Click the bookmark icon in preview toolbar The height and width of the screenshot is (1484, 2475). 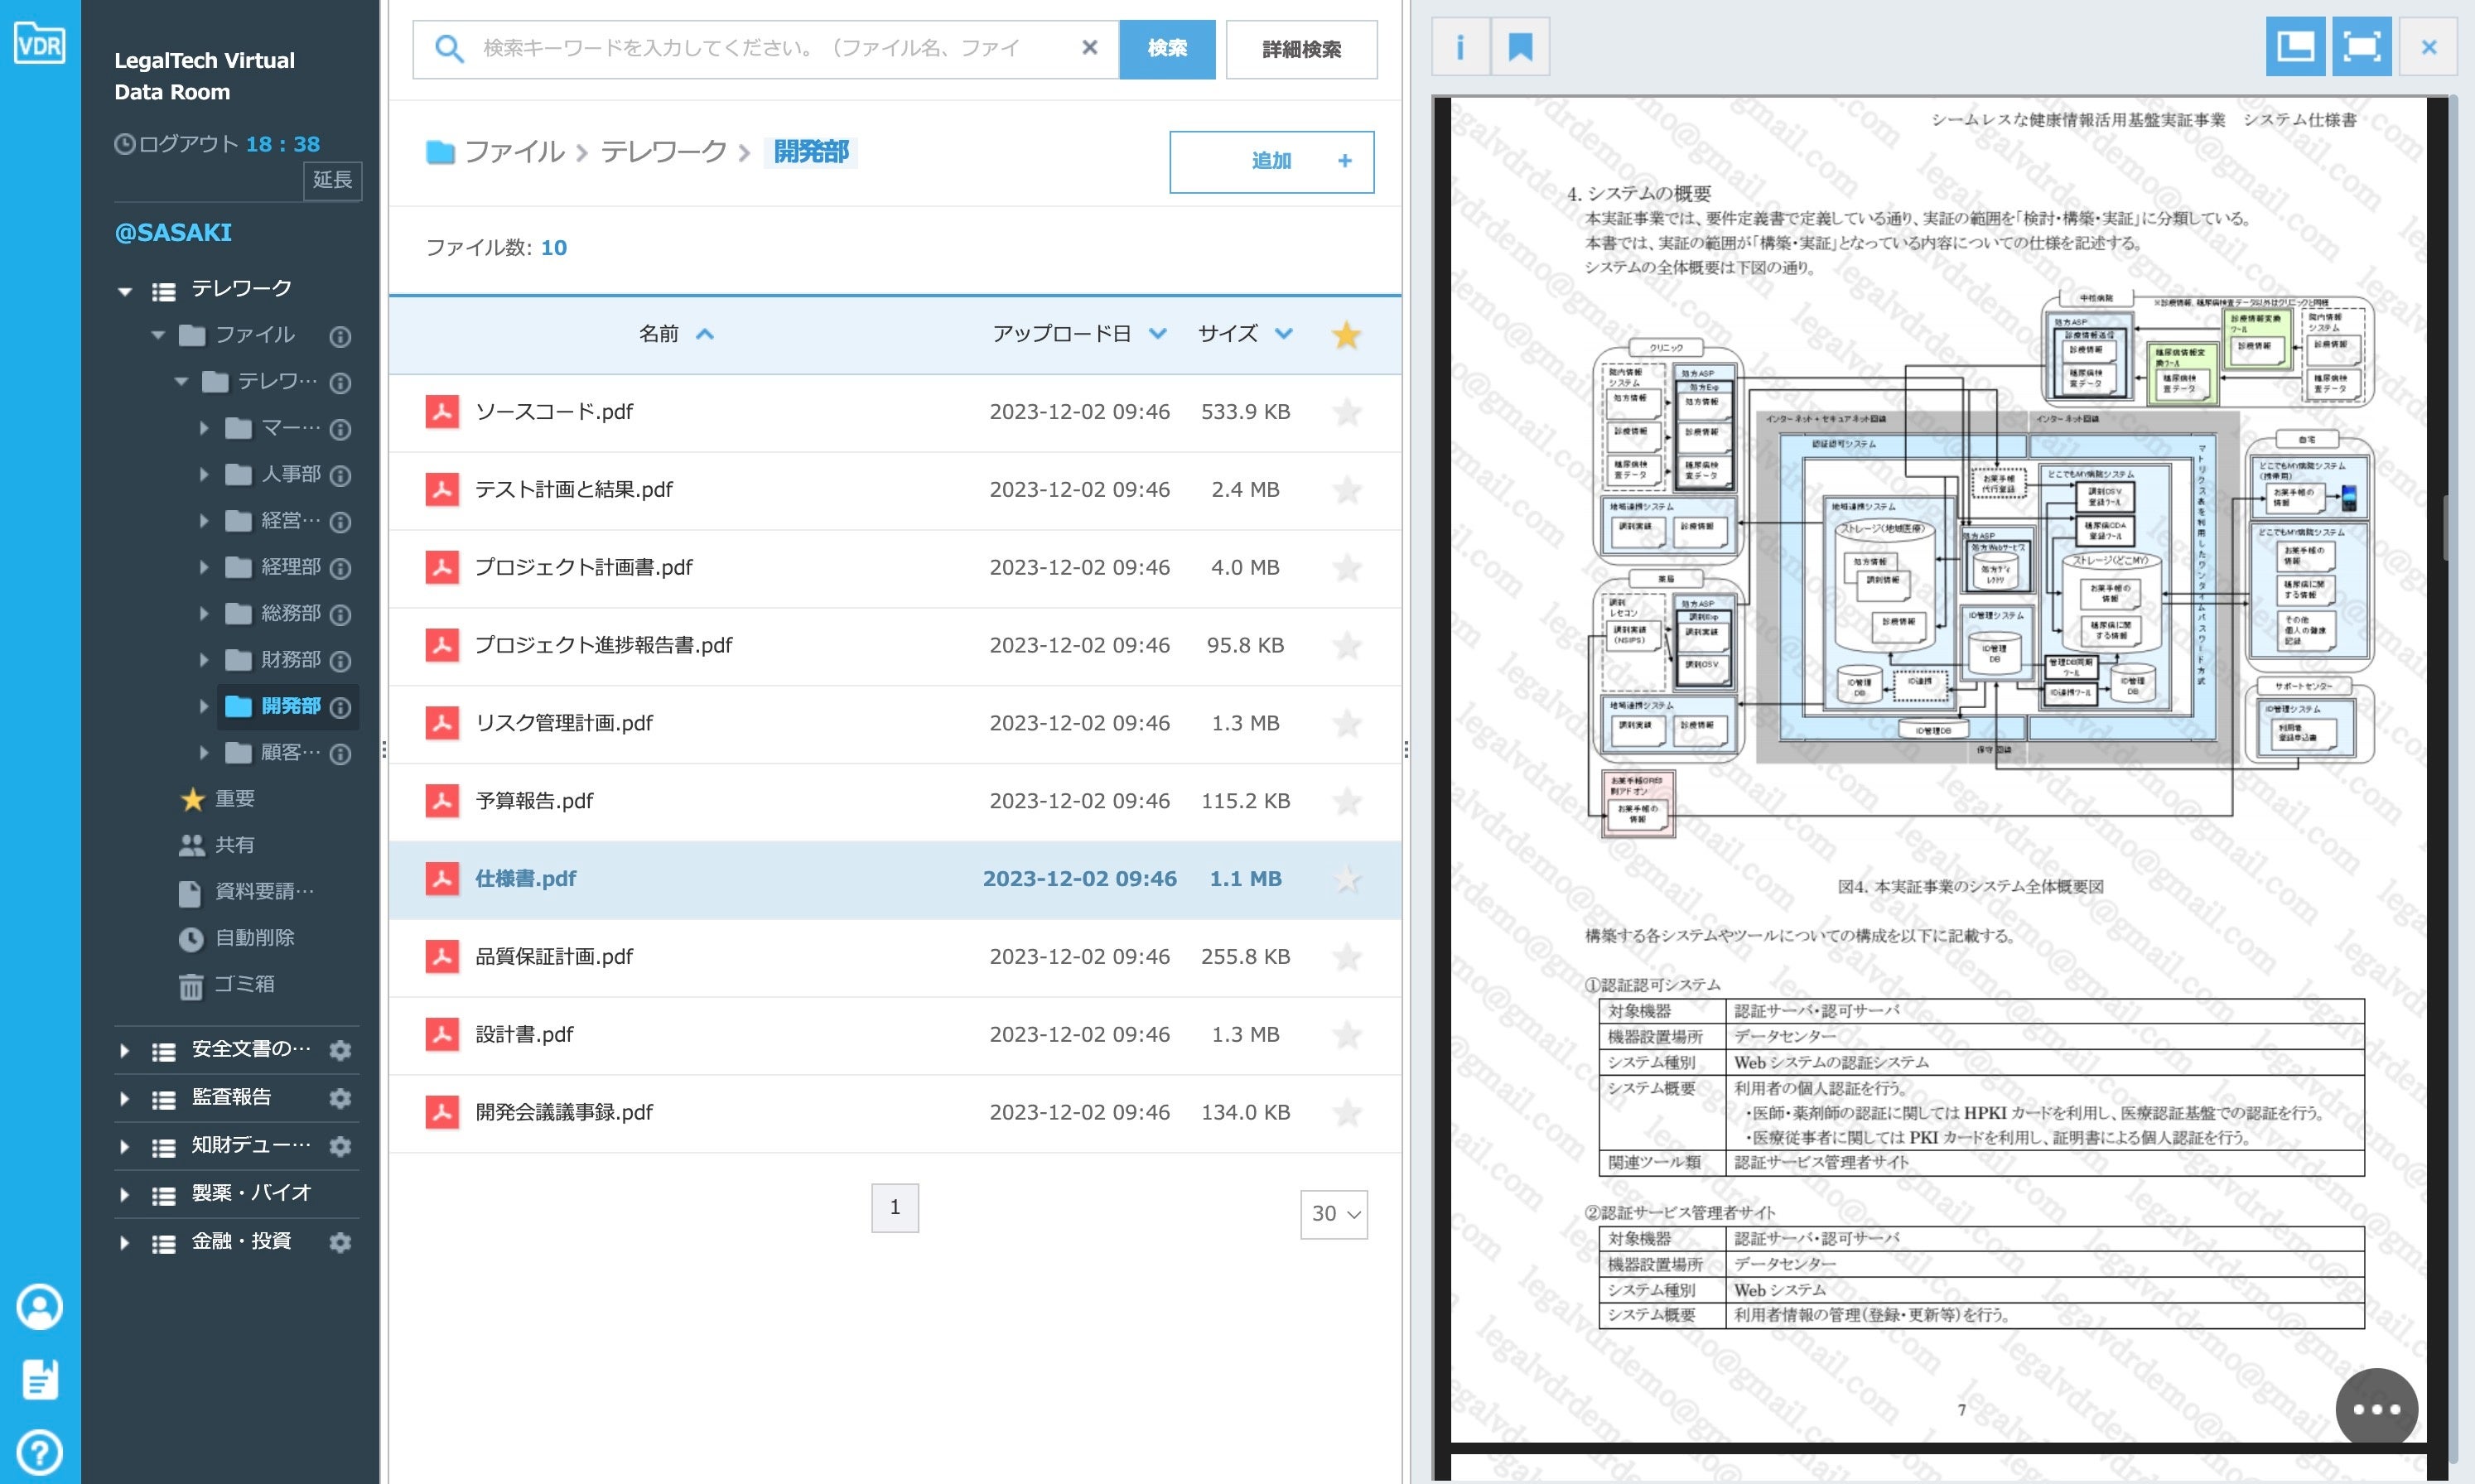[x=1520, y=47]
